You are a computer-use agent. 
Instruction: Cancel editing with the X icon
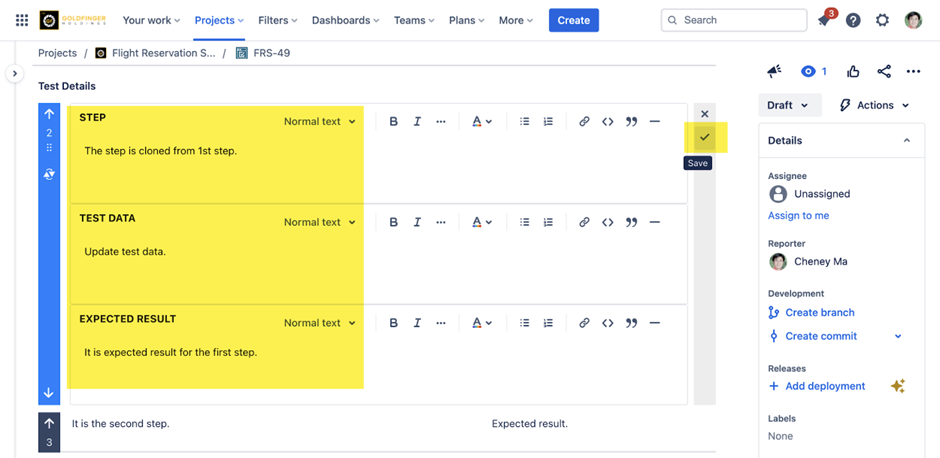point(705,114)
